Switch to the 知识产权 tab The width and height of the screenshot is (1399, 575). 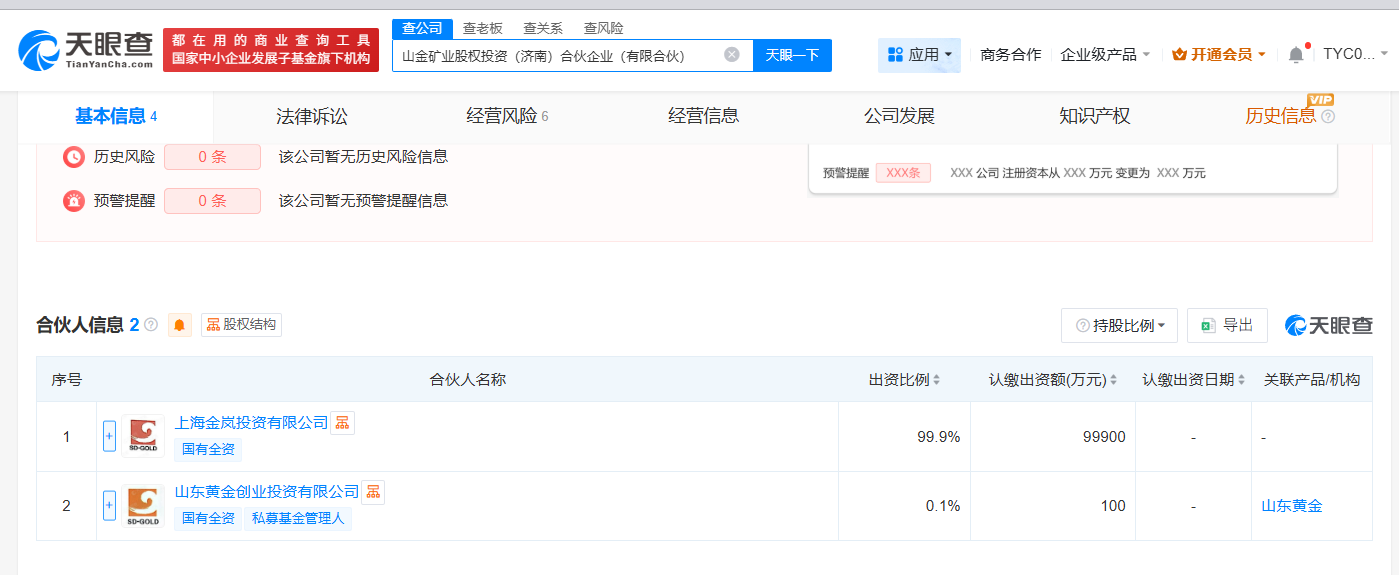click(x=1094, y=116)
